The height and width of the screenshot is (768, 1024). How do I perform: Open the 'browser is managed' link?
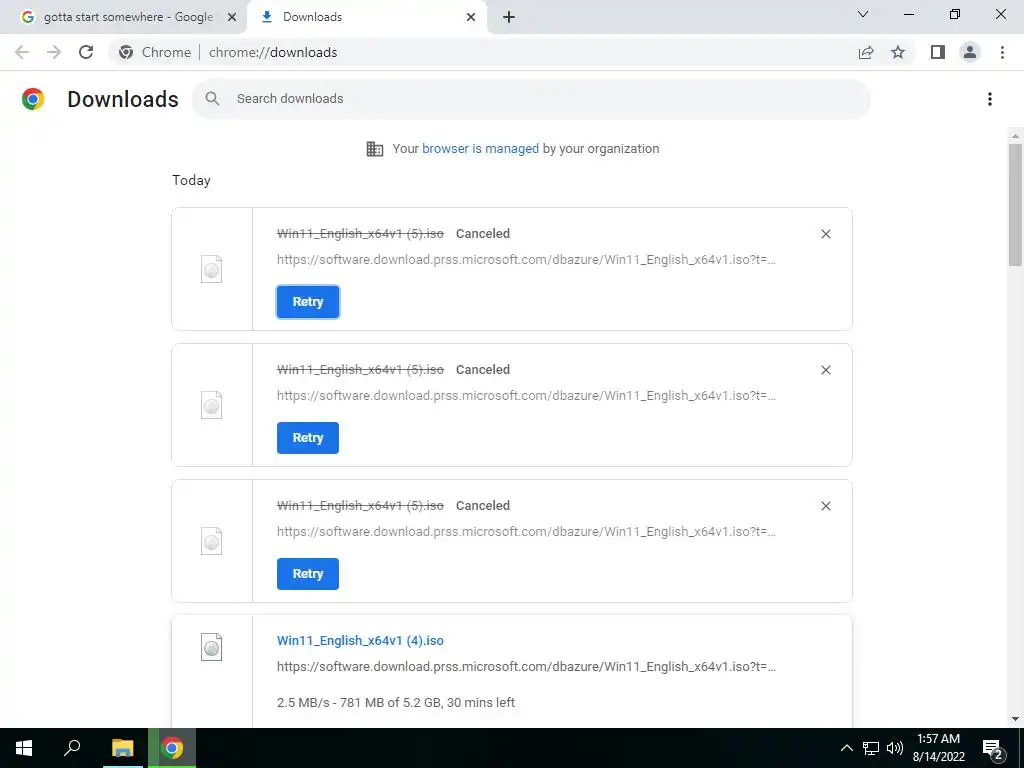pyautogui.click(x=480, y=148)
